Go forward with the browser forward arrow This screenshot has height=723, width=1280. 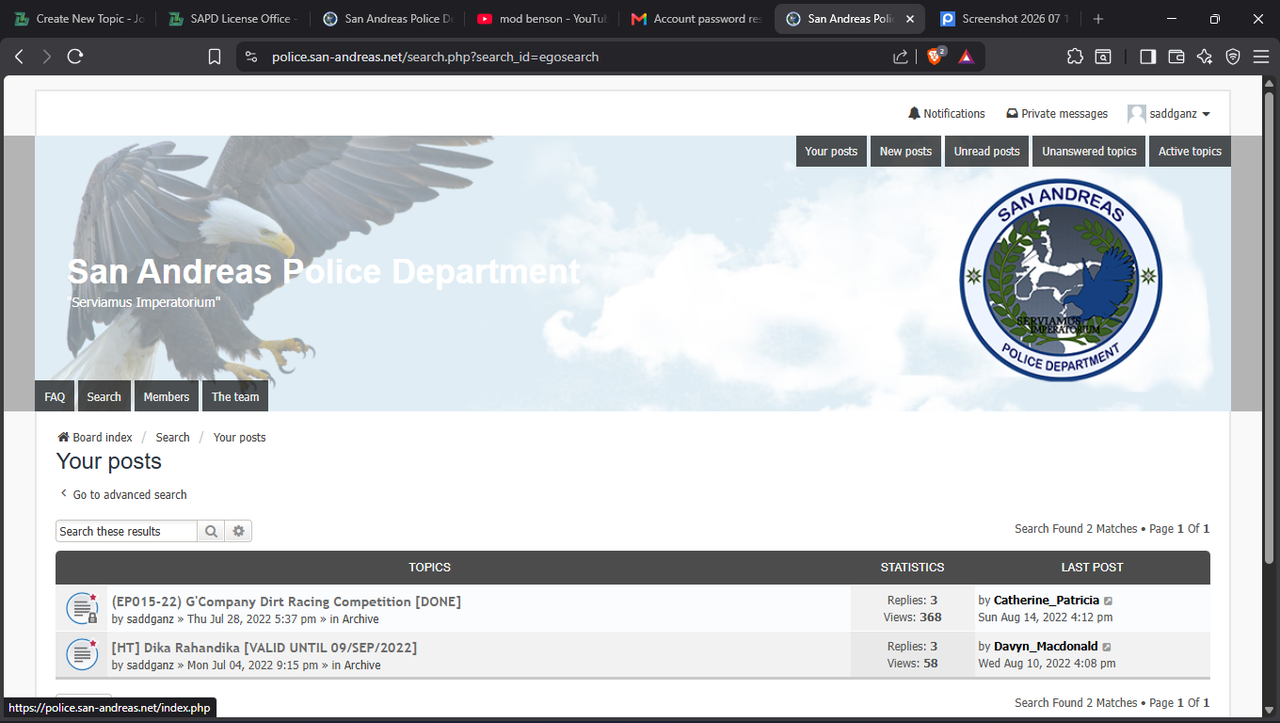click(47, 57)
